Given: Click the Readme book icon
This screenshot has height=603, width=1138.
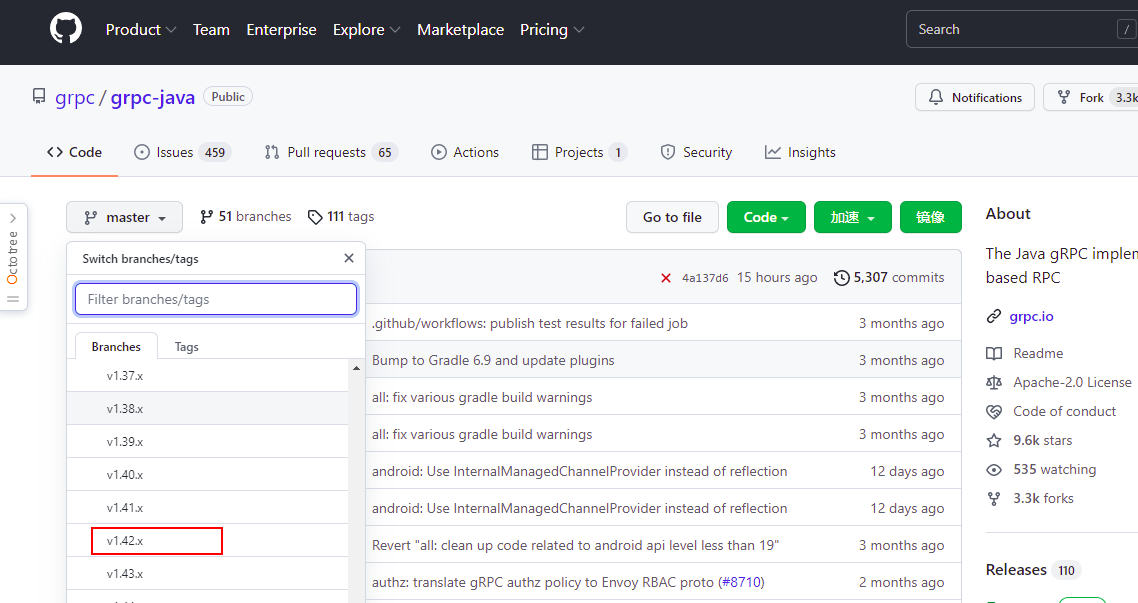Looking at the screenshot, I should point(994,353).
